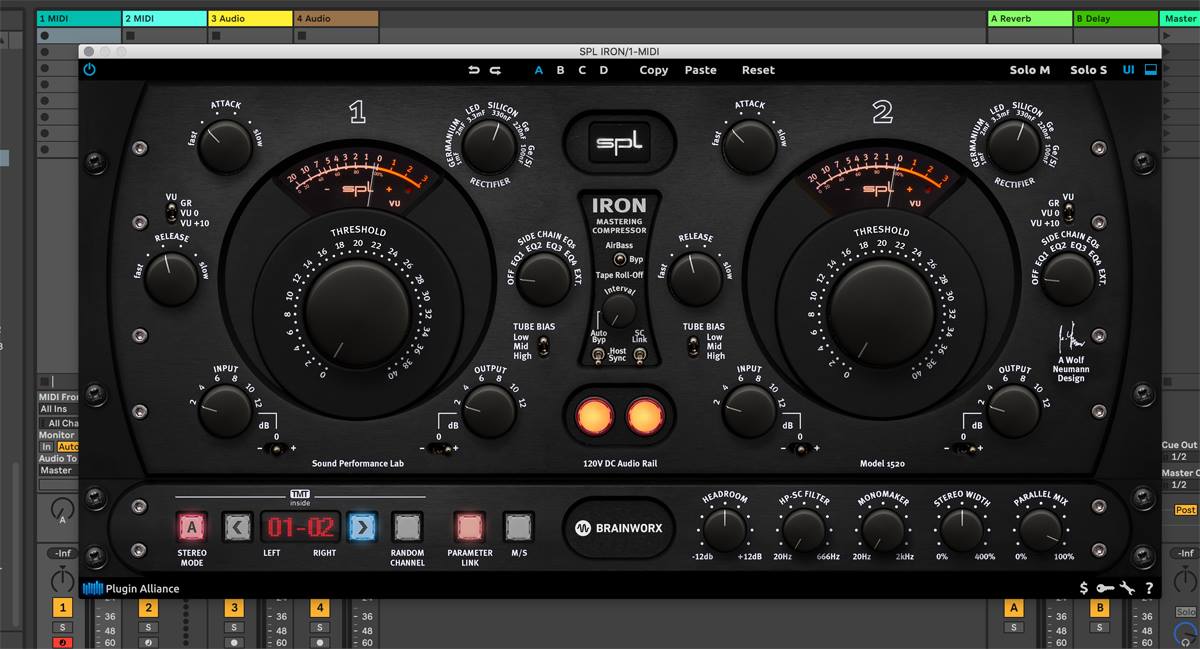Flip channel 1 input dB range switch
Screen dimensions: 1200x649
coord(277,448)
